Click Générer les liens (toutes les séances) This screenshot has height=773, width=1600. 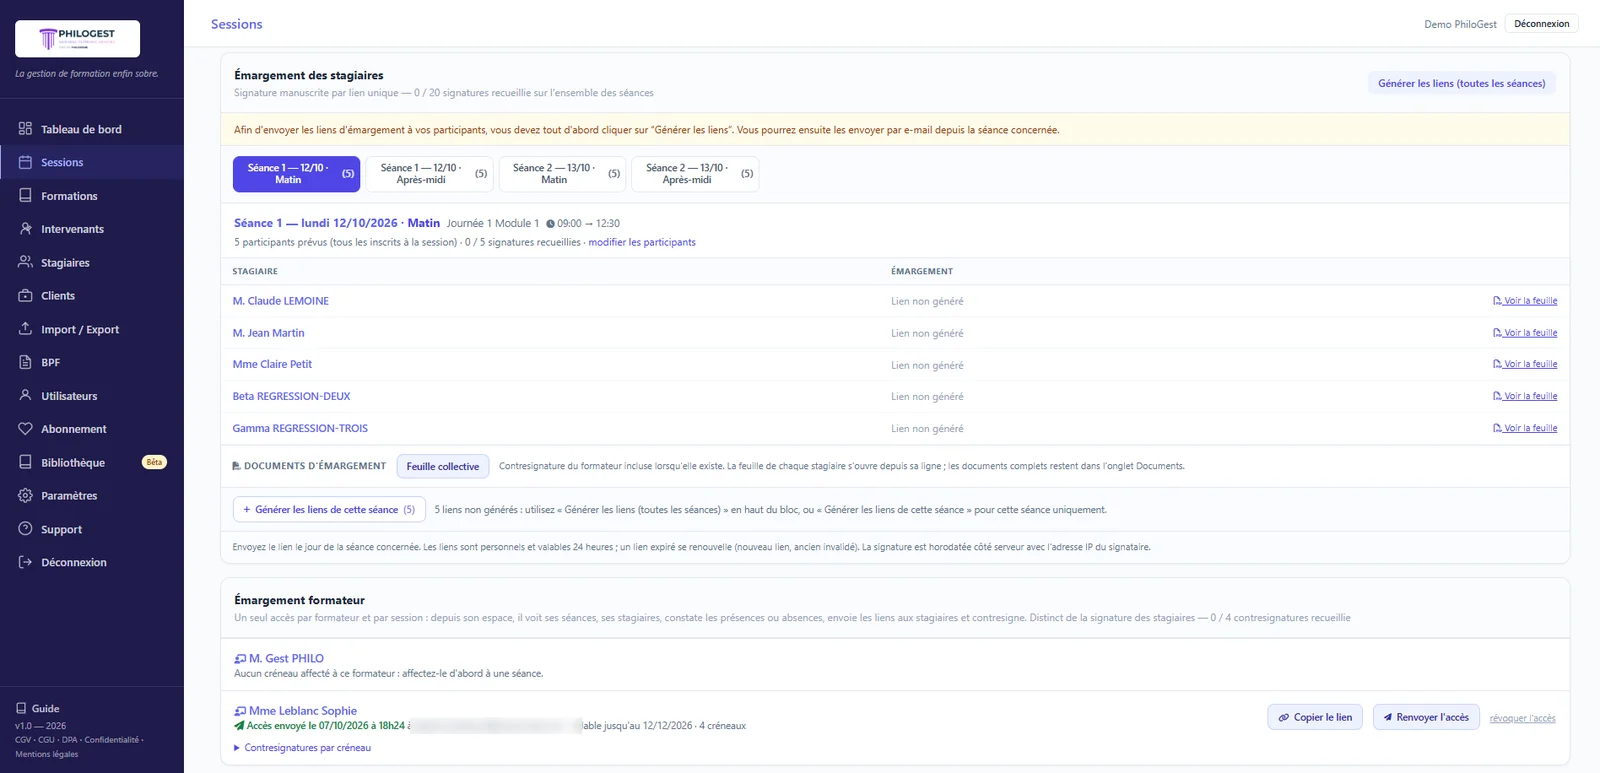[1461, 84]
